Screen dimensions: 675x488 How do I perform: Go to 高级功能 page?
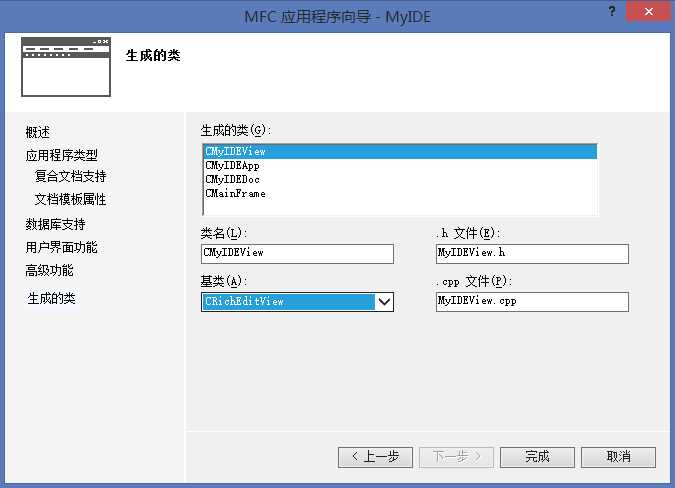click(x=50, y=271)
